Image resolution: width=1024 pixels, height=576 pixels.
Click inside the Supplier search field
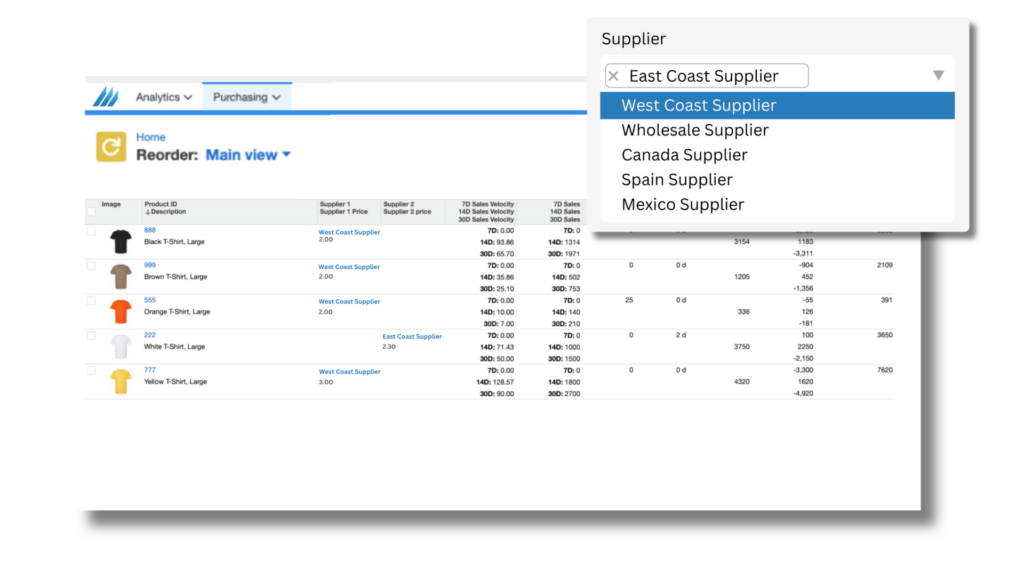pos(710,75)
